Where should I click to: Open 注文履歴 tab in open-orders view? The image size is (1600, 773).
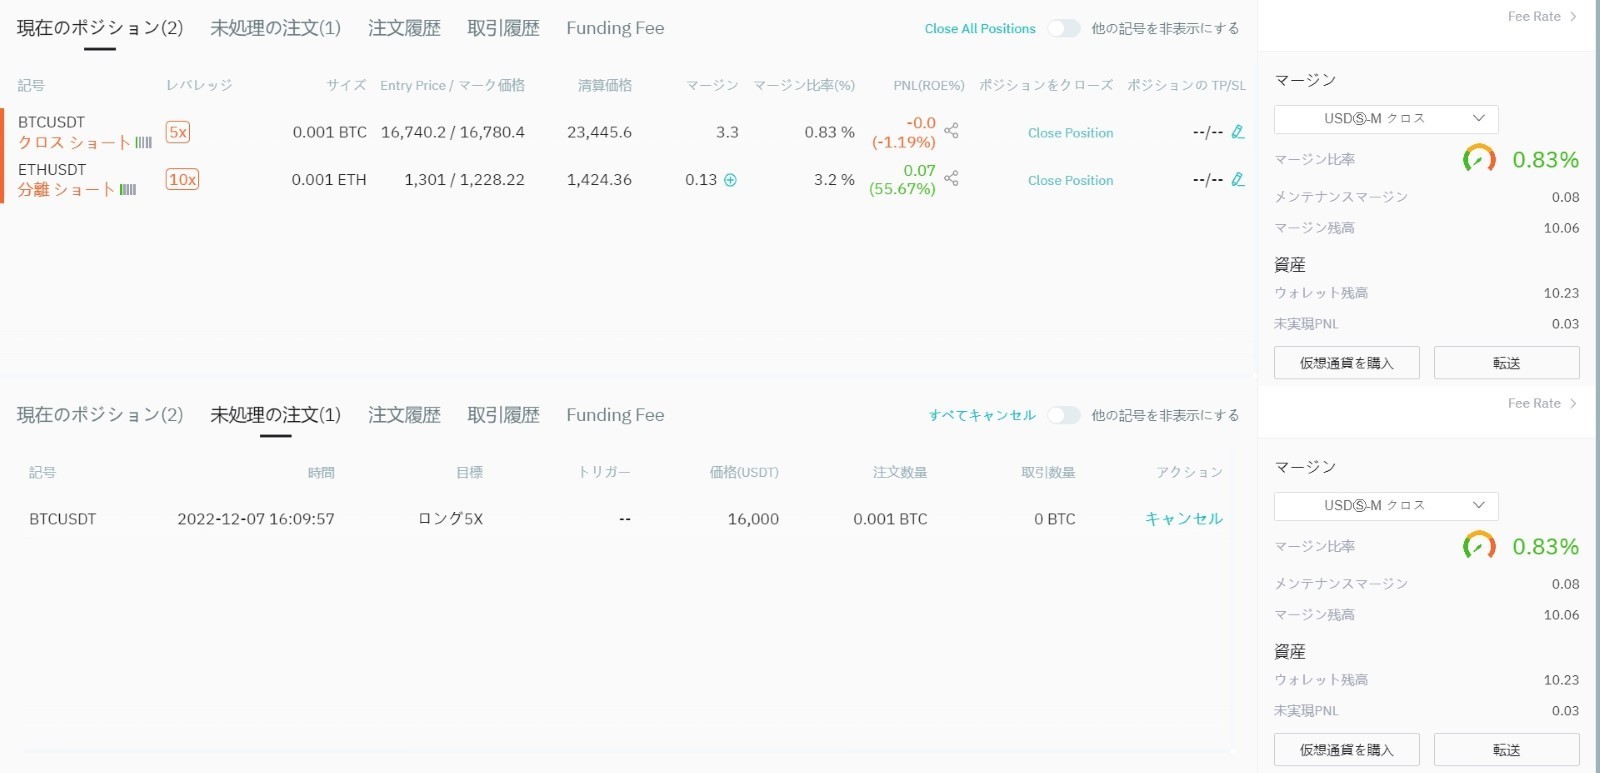[x=404, y=415]
